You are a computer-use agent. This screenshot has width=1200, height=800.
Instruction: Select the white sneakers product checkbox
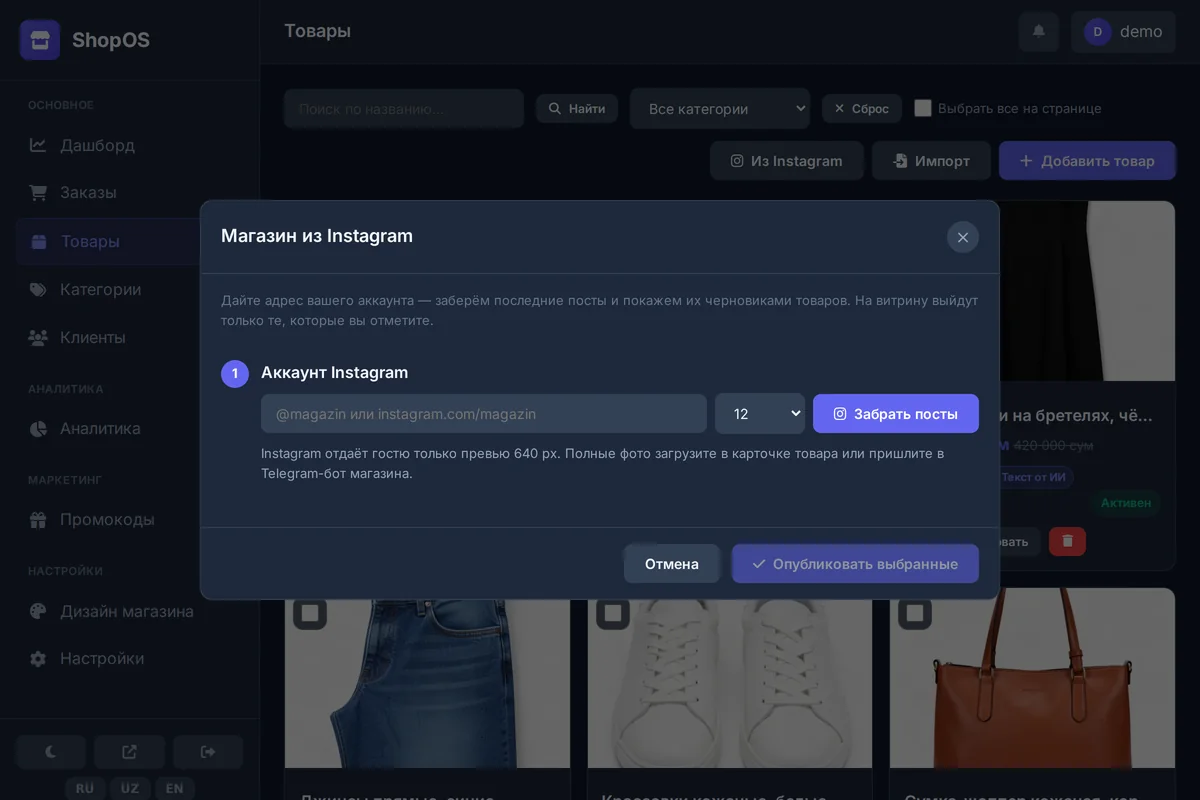(x=613, y=613)
